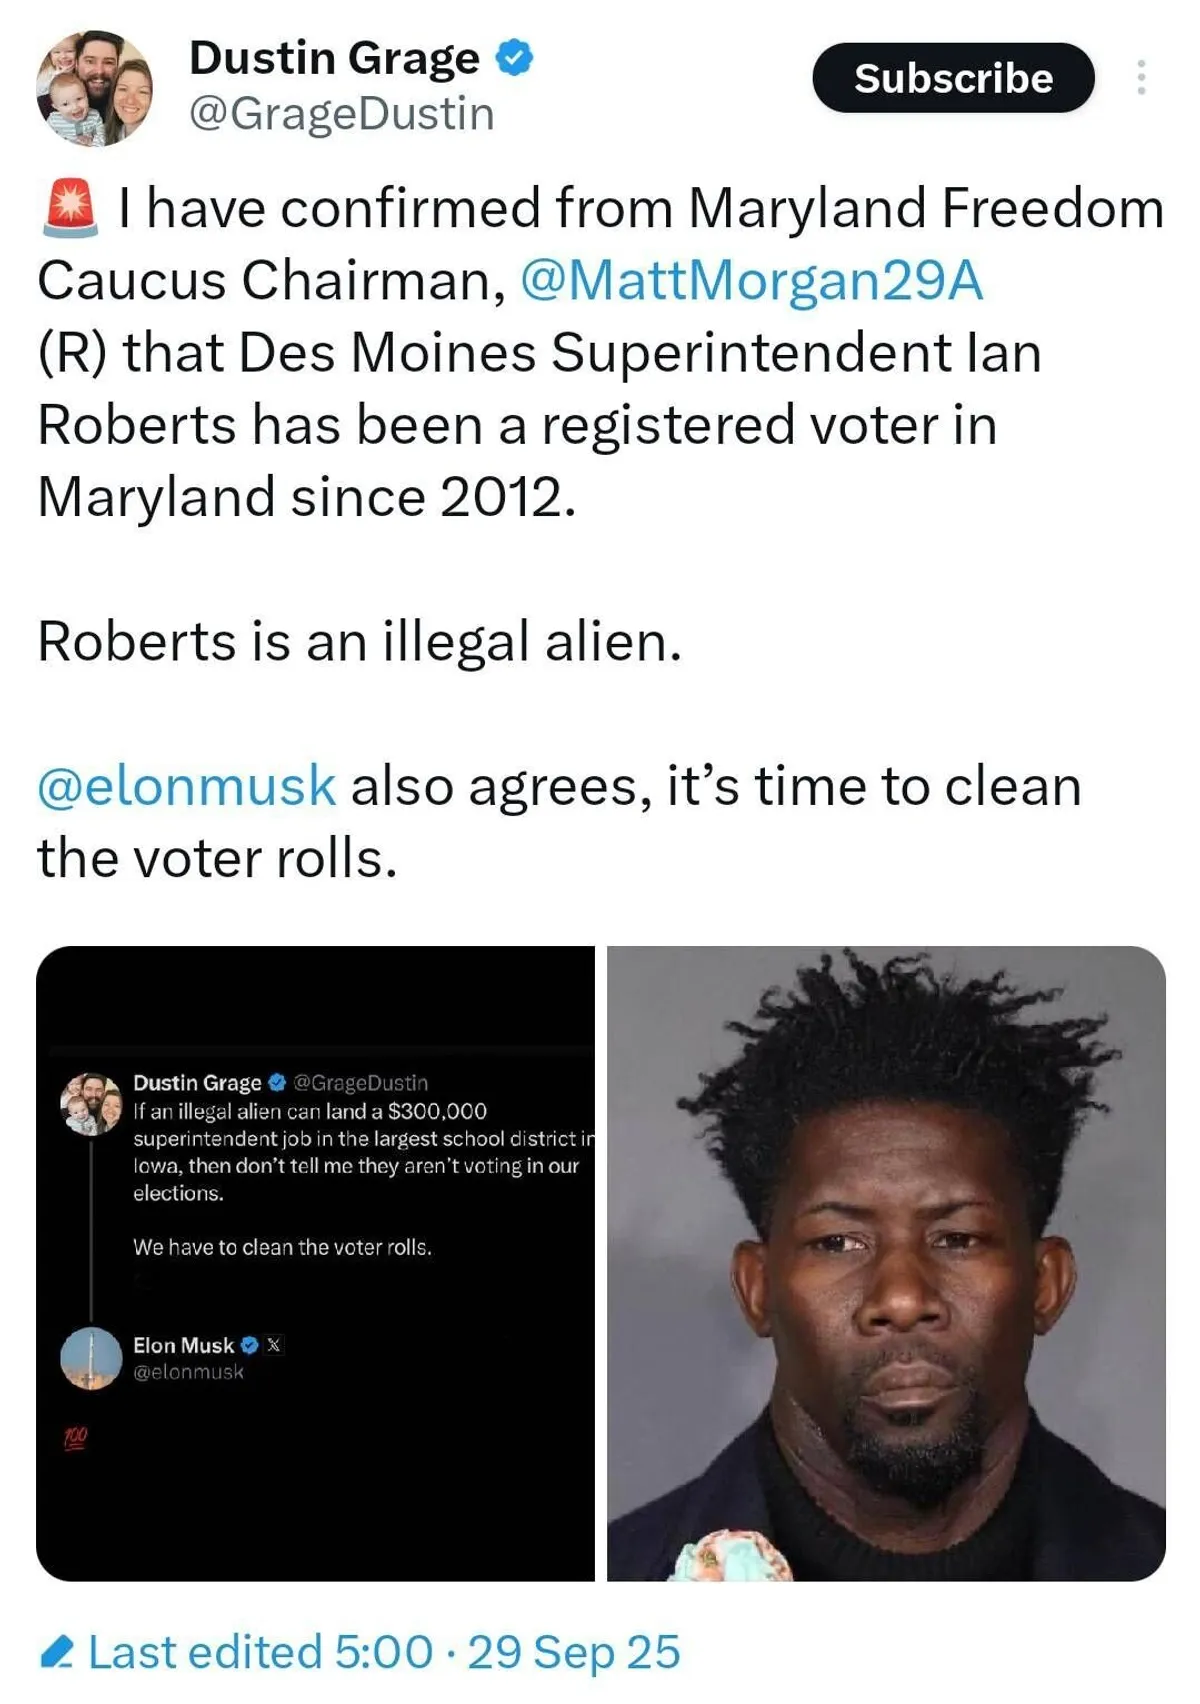The image size is (1200, 1704).
Task: Open the three-dot more options menu
Action: click(x=1141, y=78)
